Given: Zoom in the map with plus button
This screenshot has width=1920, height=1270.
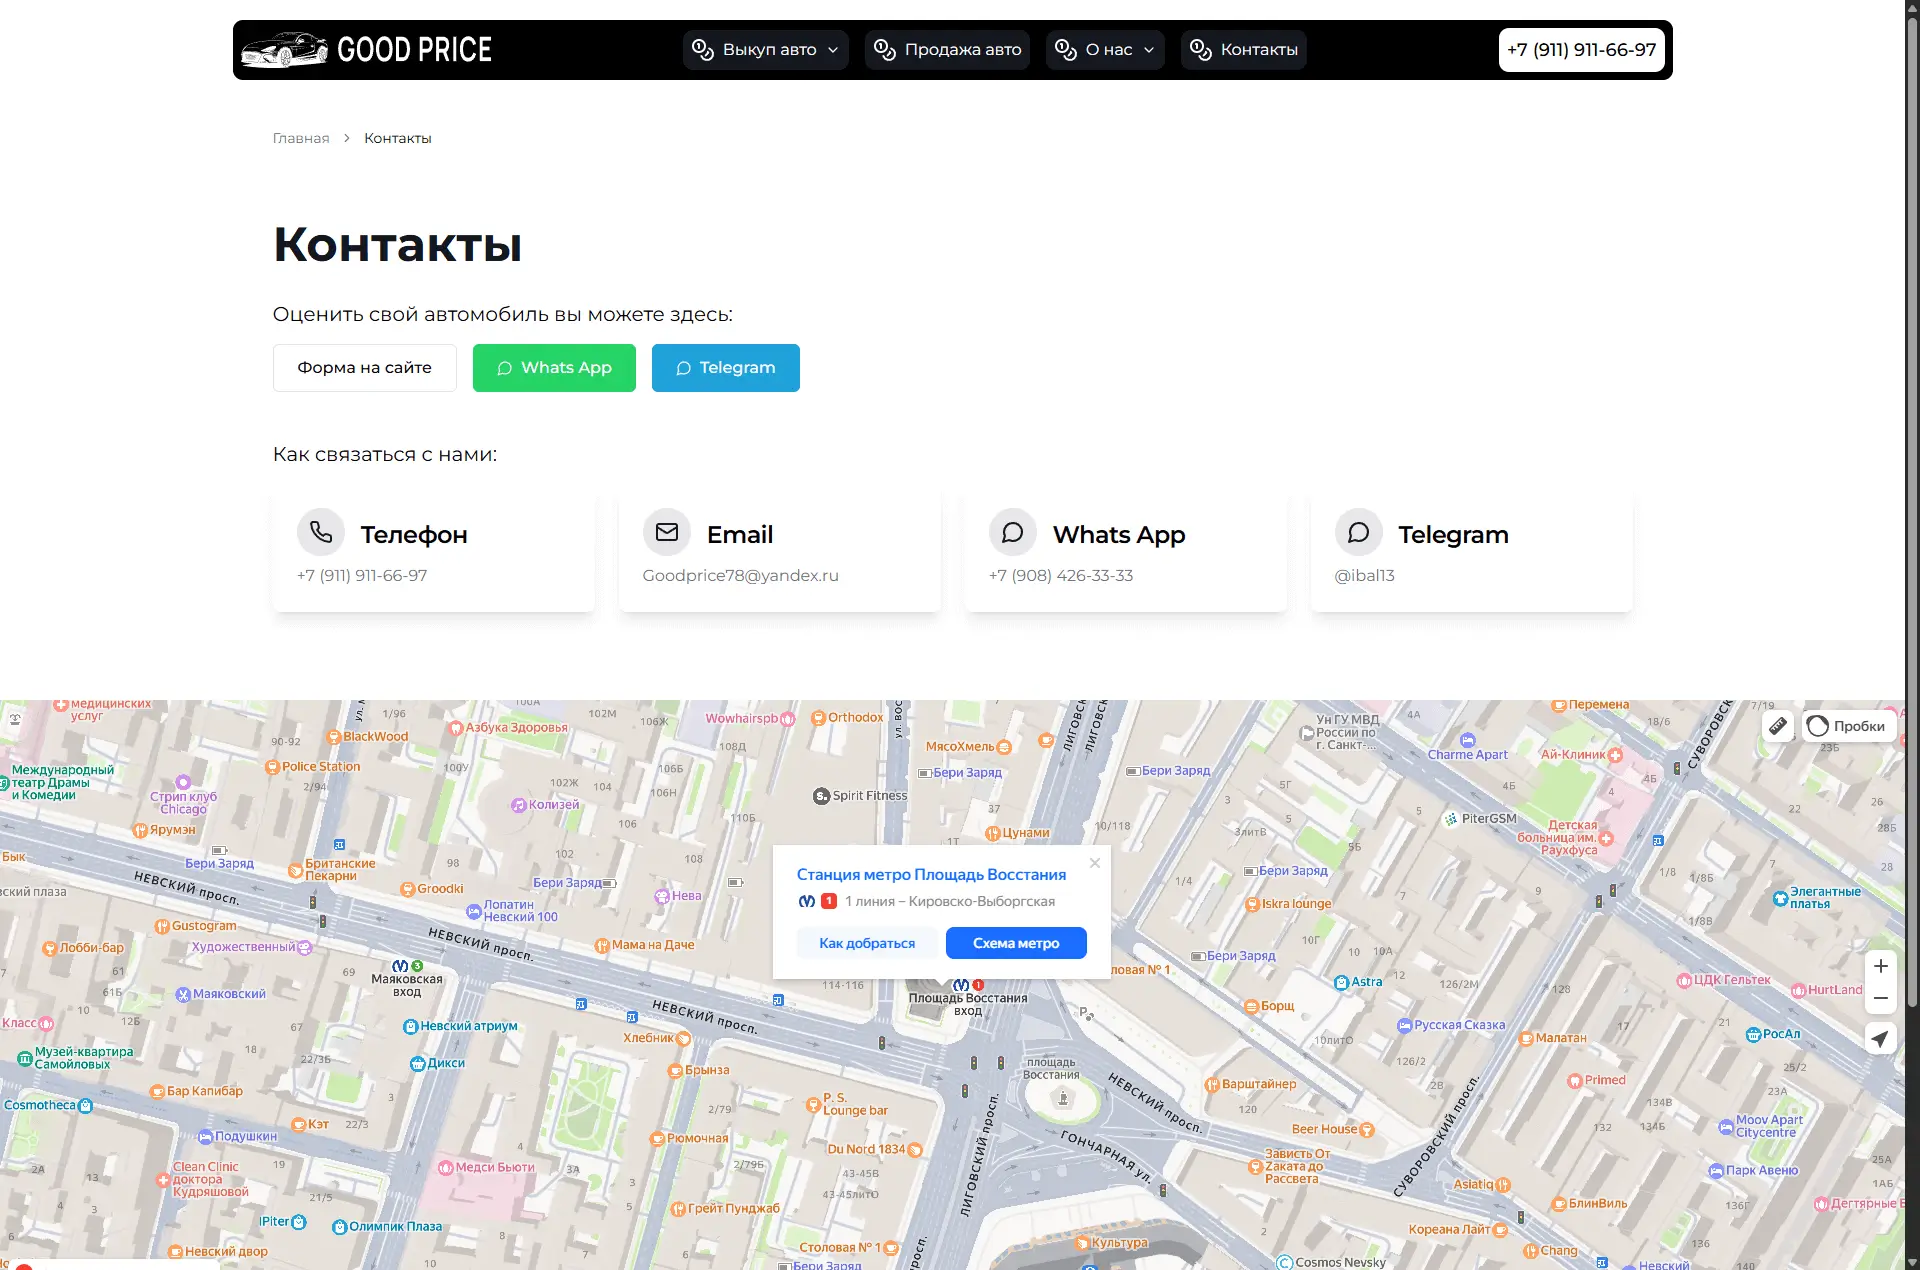Looking at the screenshot, I should (1880, 966).
